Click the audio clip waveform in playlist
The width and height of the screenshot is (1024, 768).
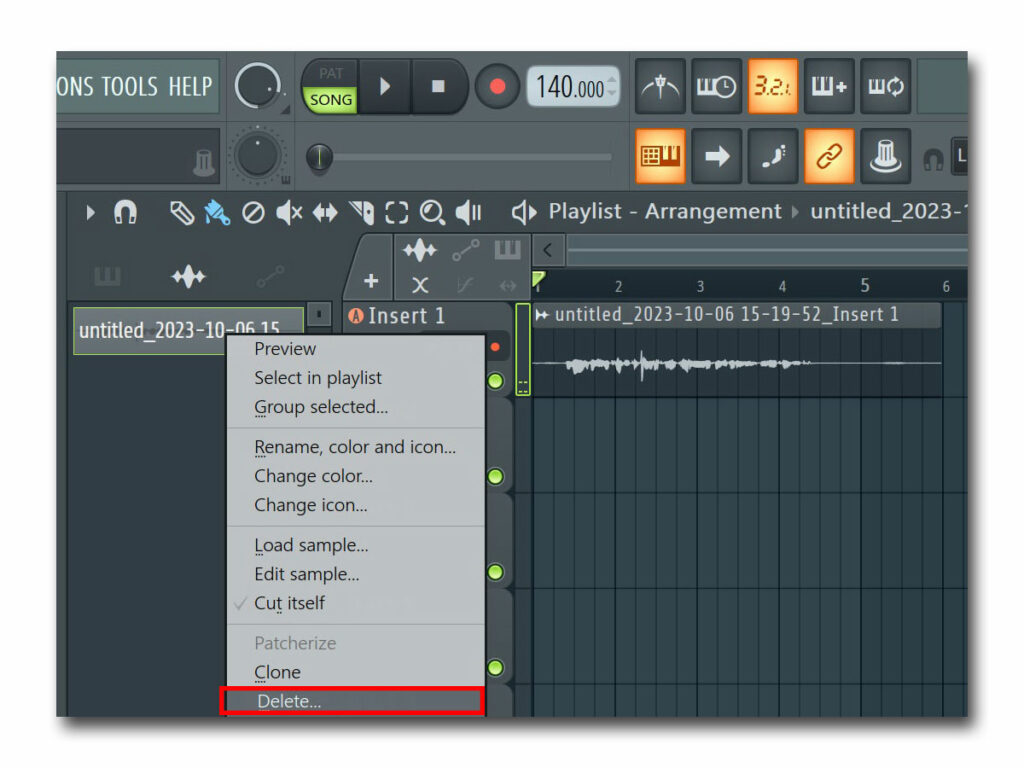[738, 364]
